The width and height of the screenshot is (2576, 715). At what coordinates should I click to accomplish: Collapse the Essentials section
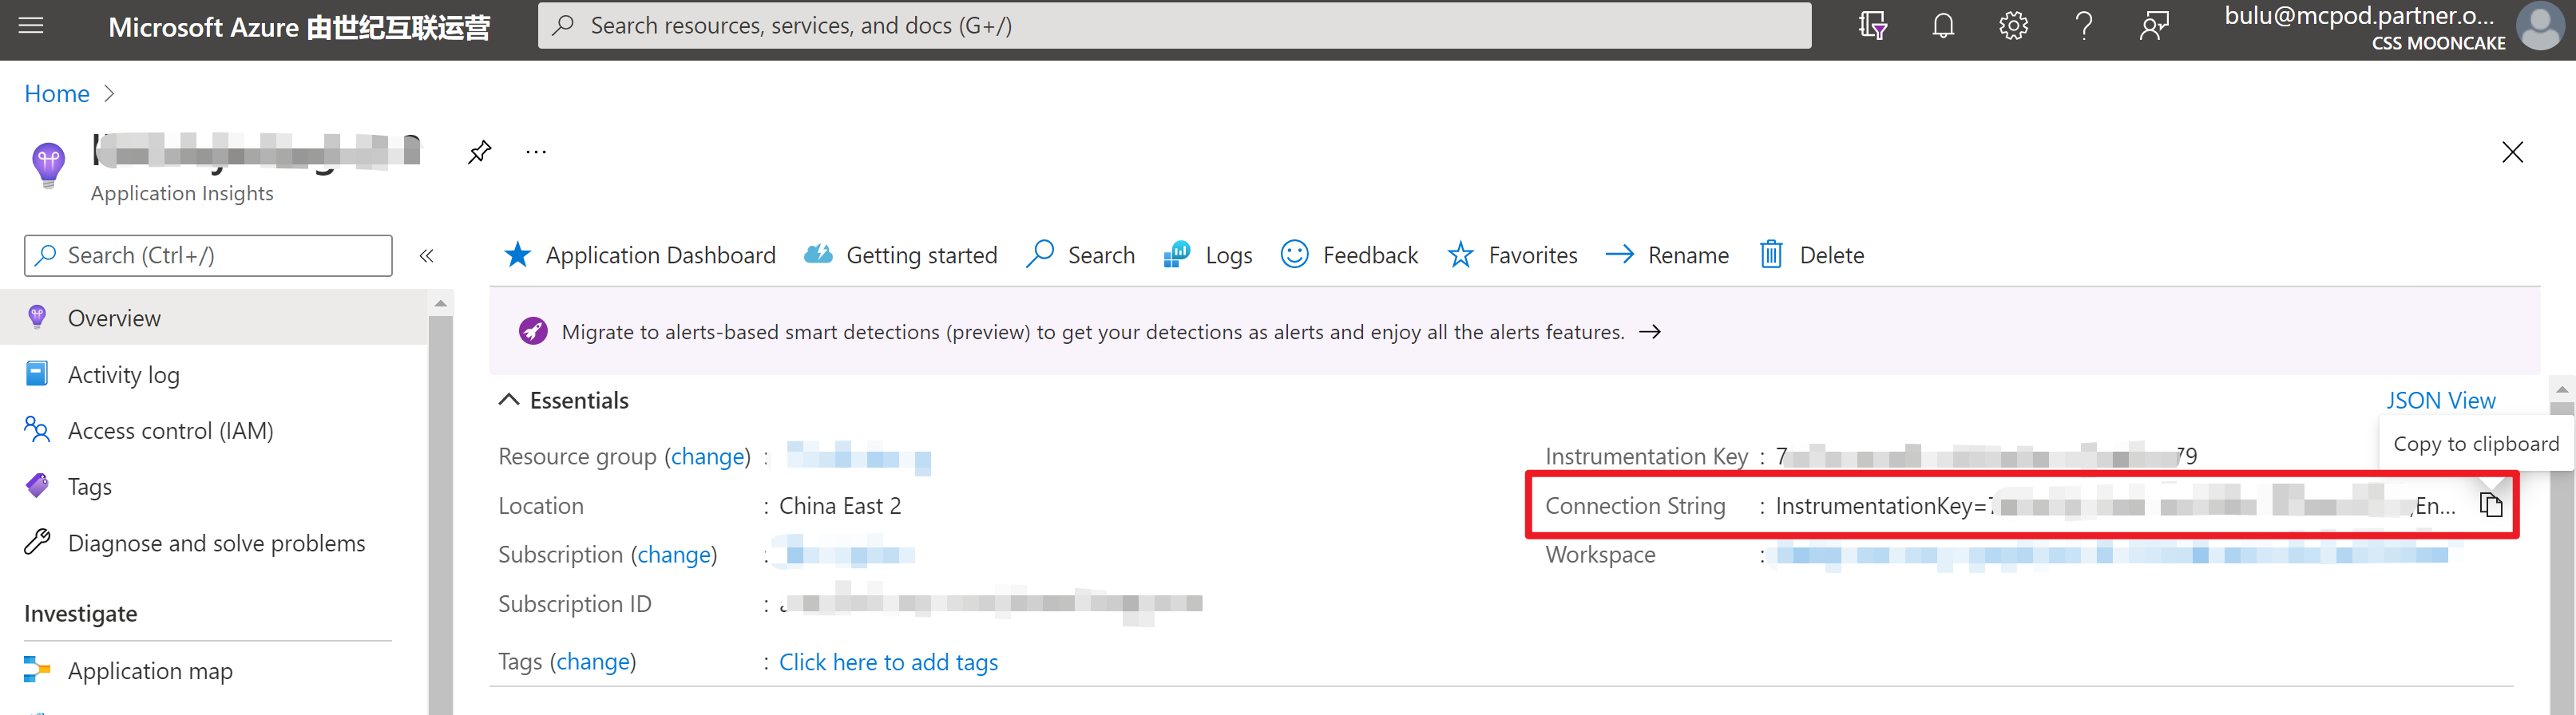pyautogui.click(x=509, y=400)
